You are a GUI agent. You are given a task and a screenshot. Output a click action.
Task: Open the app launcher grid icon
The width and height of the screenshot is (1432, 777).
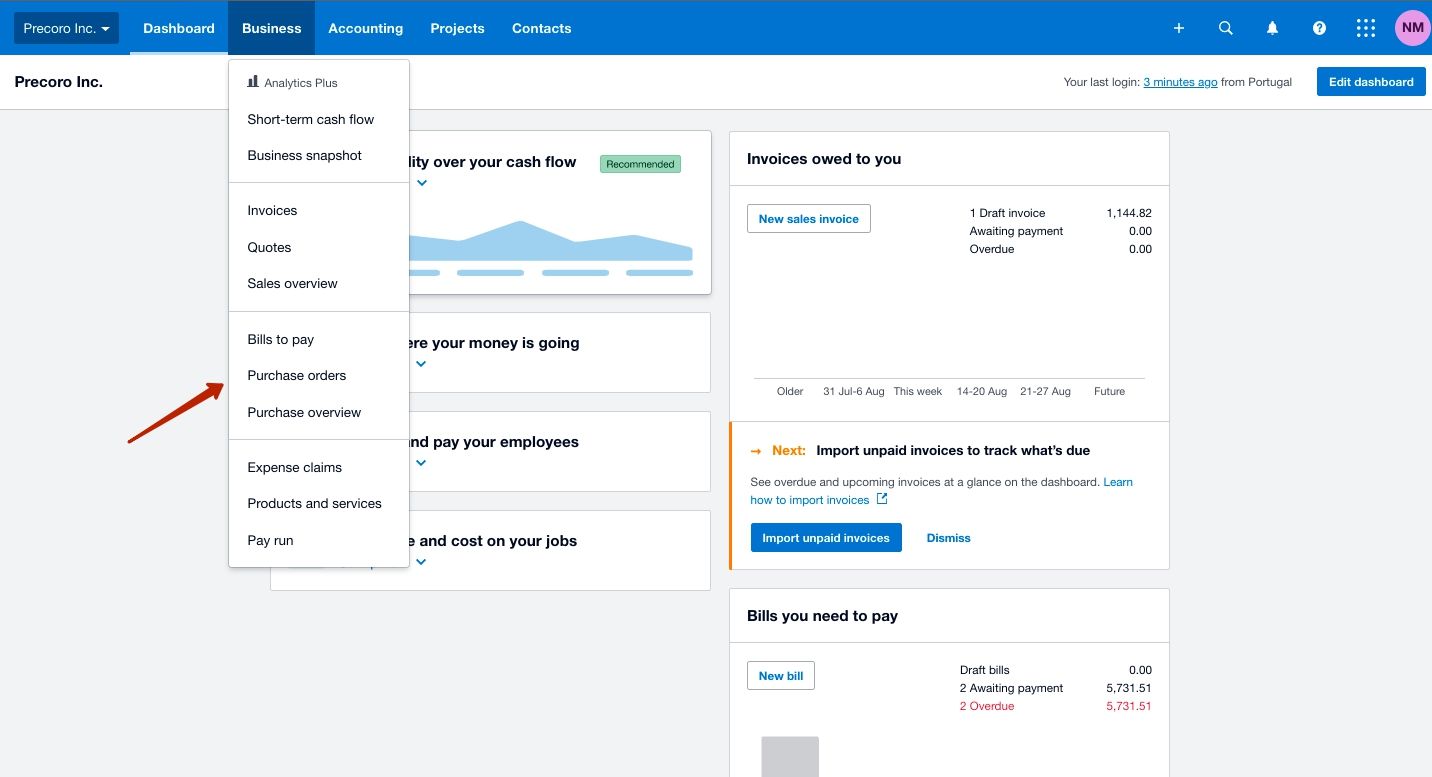pos(1366,28)
